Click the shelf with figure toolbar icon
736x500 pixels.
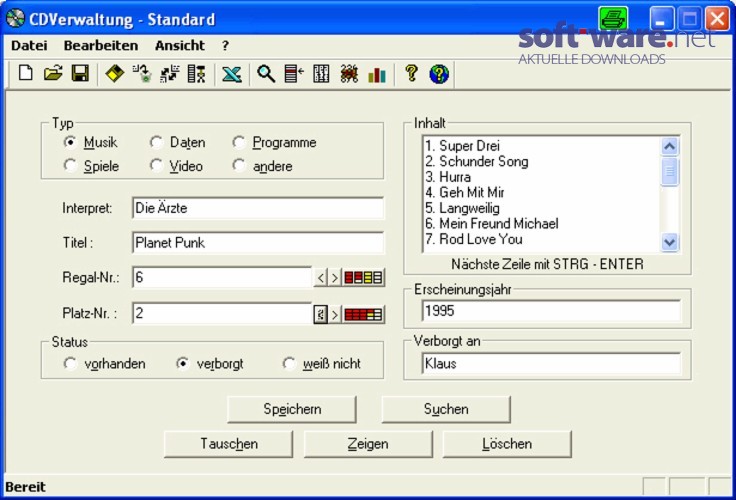pos(197,74)
